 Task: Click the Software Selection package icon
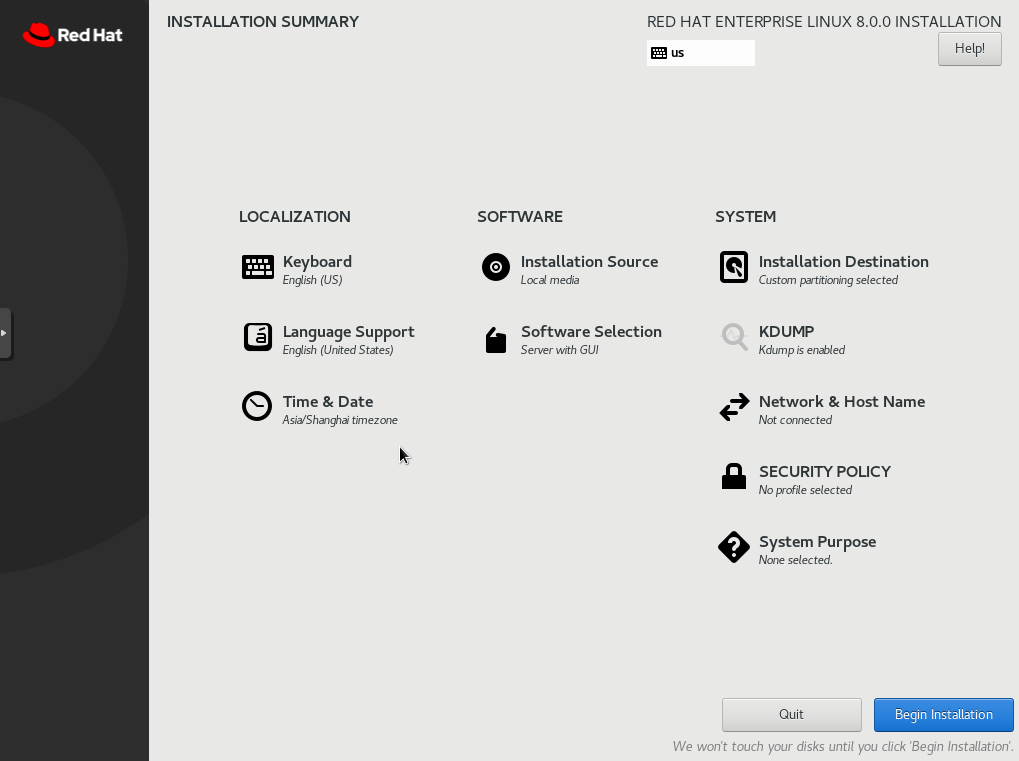click(496, 340)
